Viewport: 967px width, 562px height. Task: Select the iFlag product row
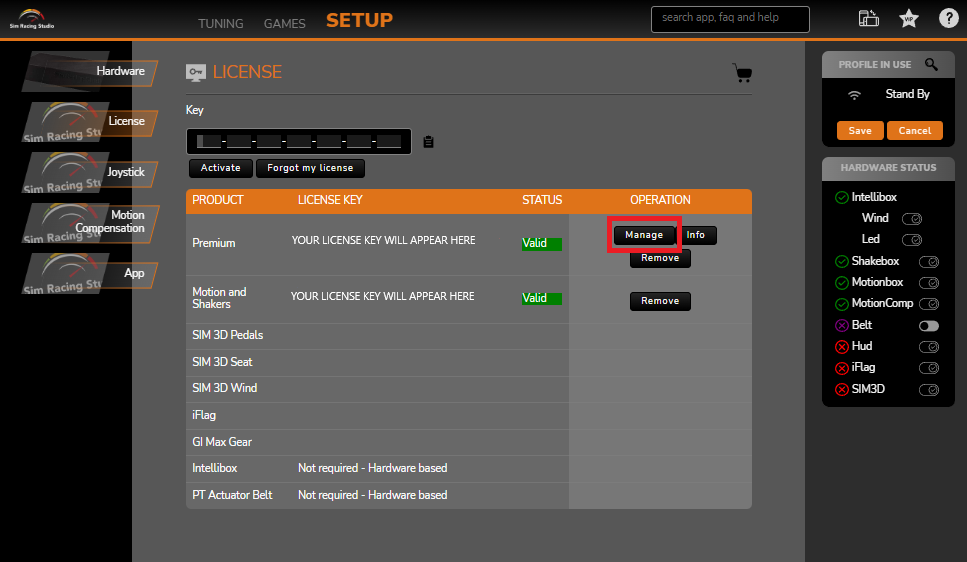tap(469, 416)
